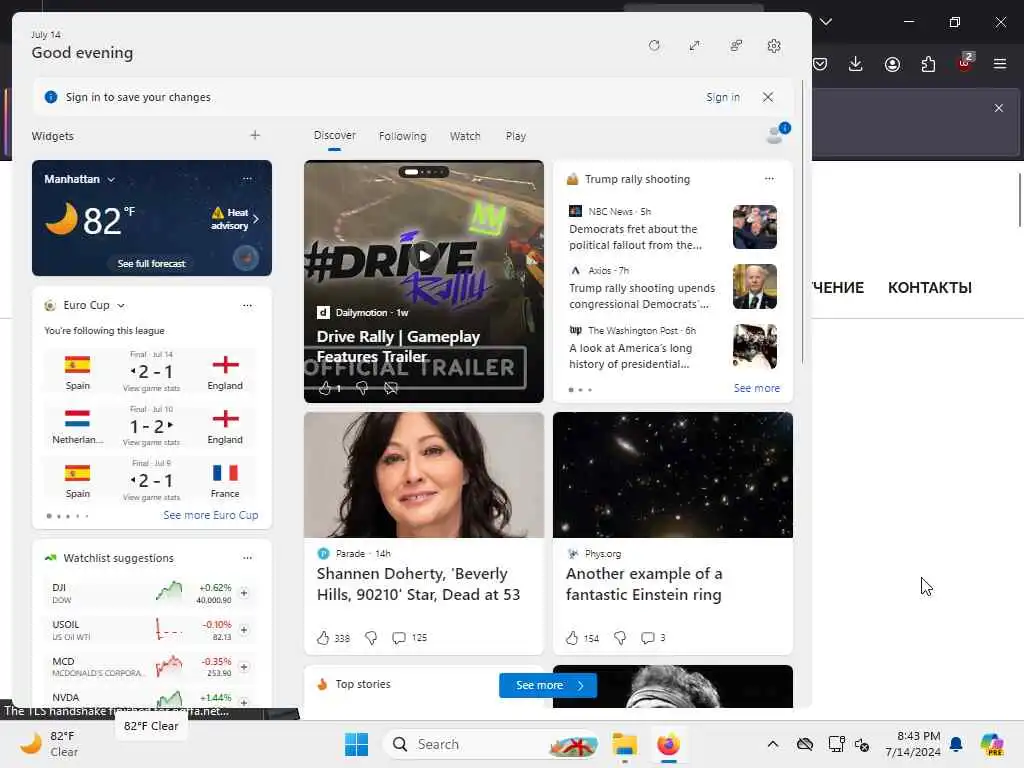Like the Drive Rally video
The image size is (1024, 768).
[325, 388]
